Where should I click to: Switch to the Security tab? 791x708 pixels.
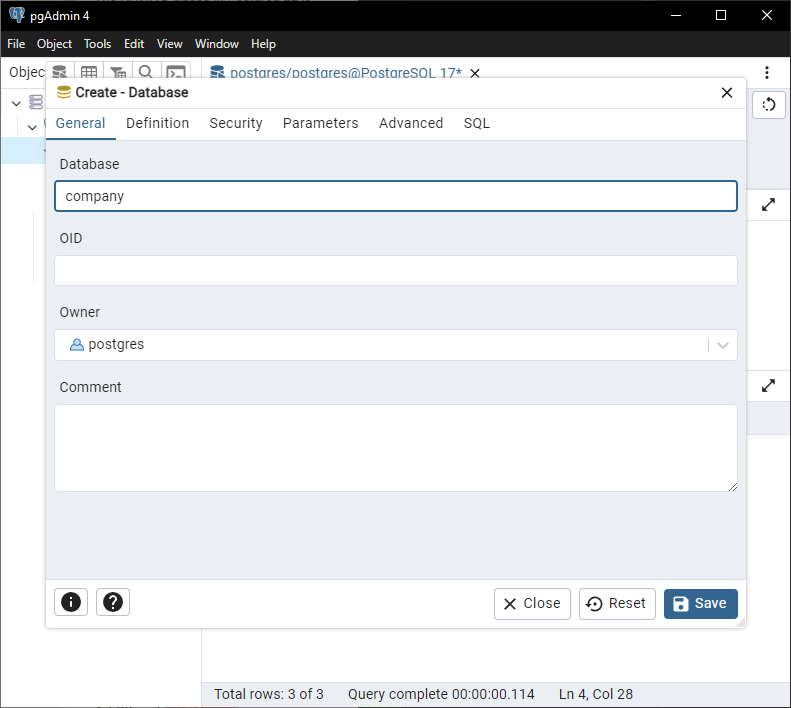[236, 123]
